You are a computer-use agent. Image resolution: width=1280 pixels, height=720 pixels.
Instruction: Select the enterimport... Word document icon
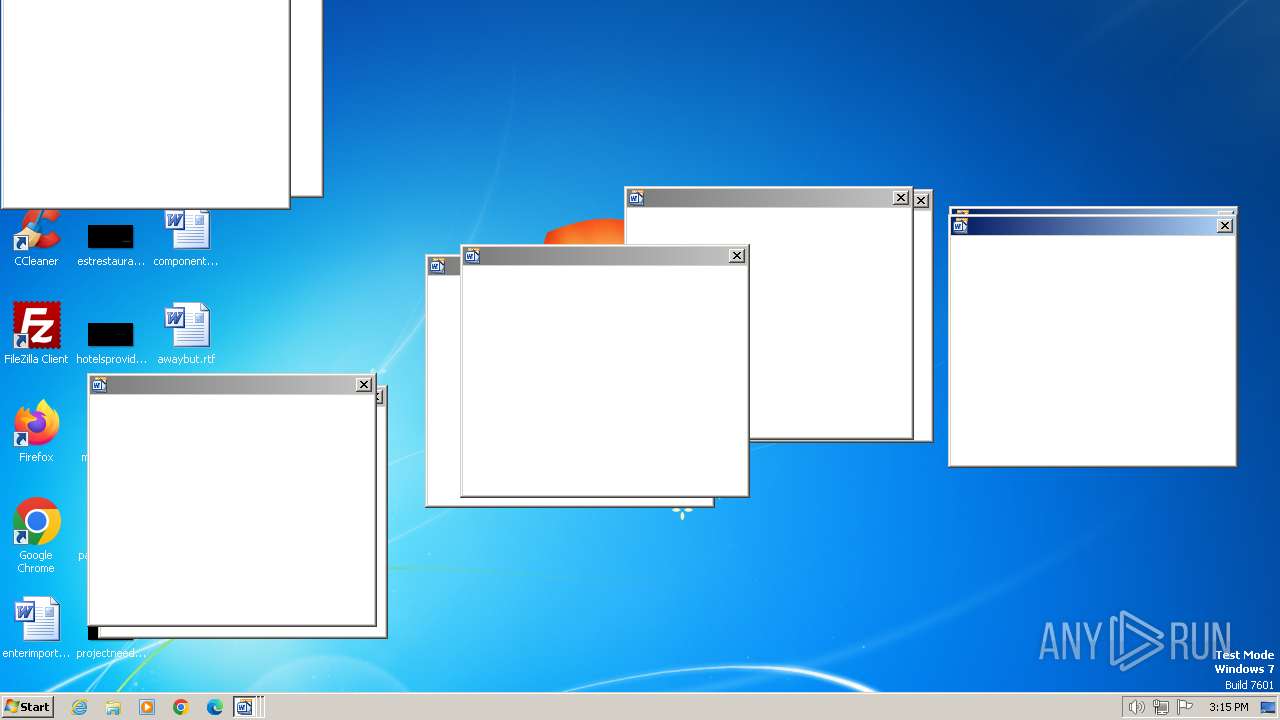tap(36, 628)
